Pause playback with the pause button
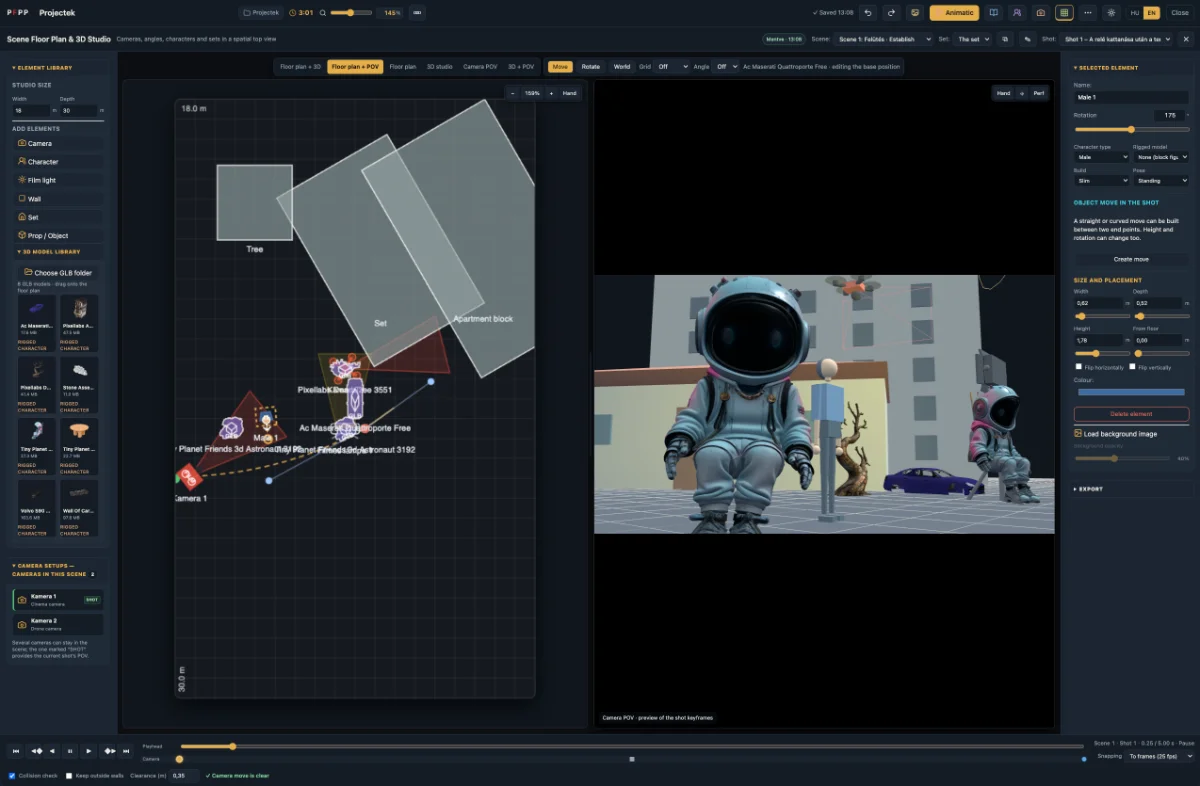Image resolution: width=1200 pixels, height=786 pixels. point(70,751)
